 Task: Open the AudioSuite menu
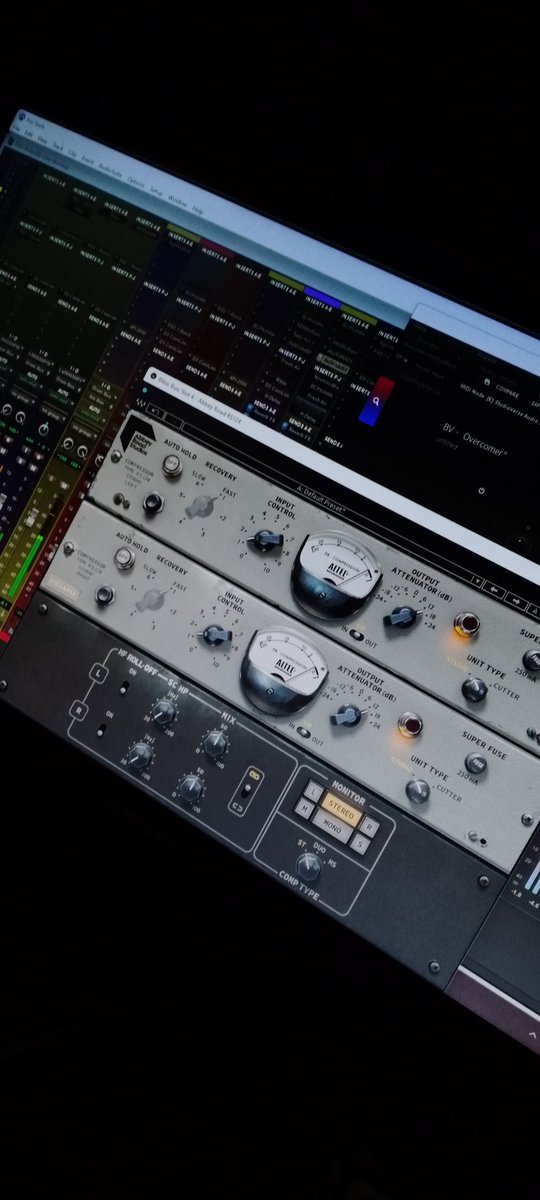(x=110, y=170)
